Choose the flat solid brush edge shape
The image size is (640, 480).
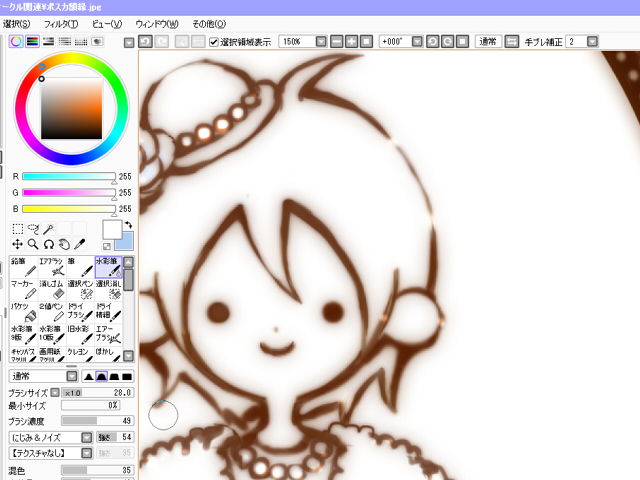point(127,376)
